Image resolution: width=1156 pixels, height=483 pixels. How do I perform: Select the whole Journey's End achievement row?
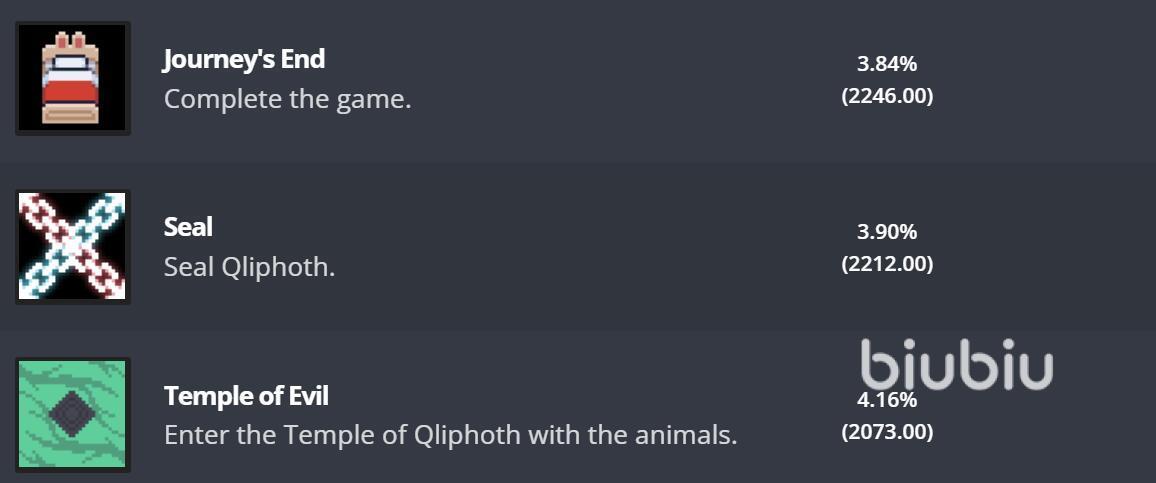(x=578, y=78)
